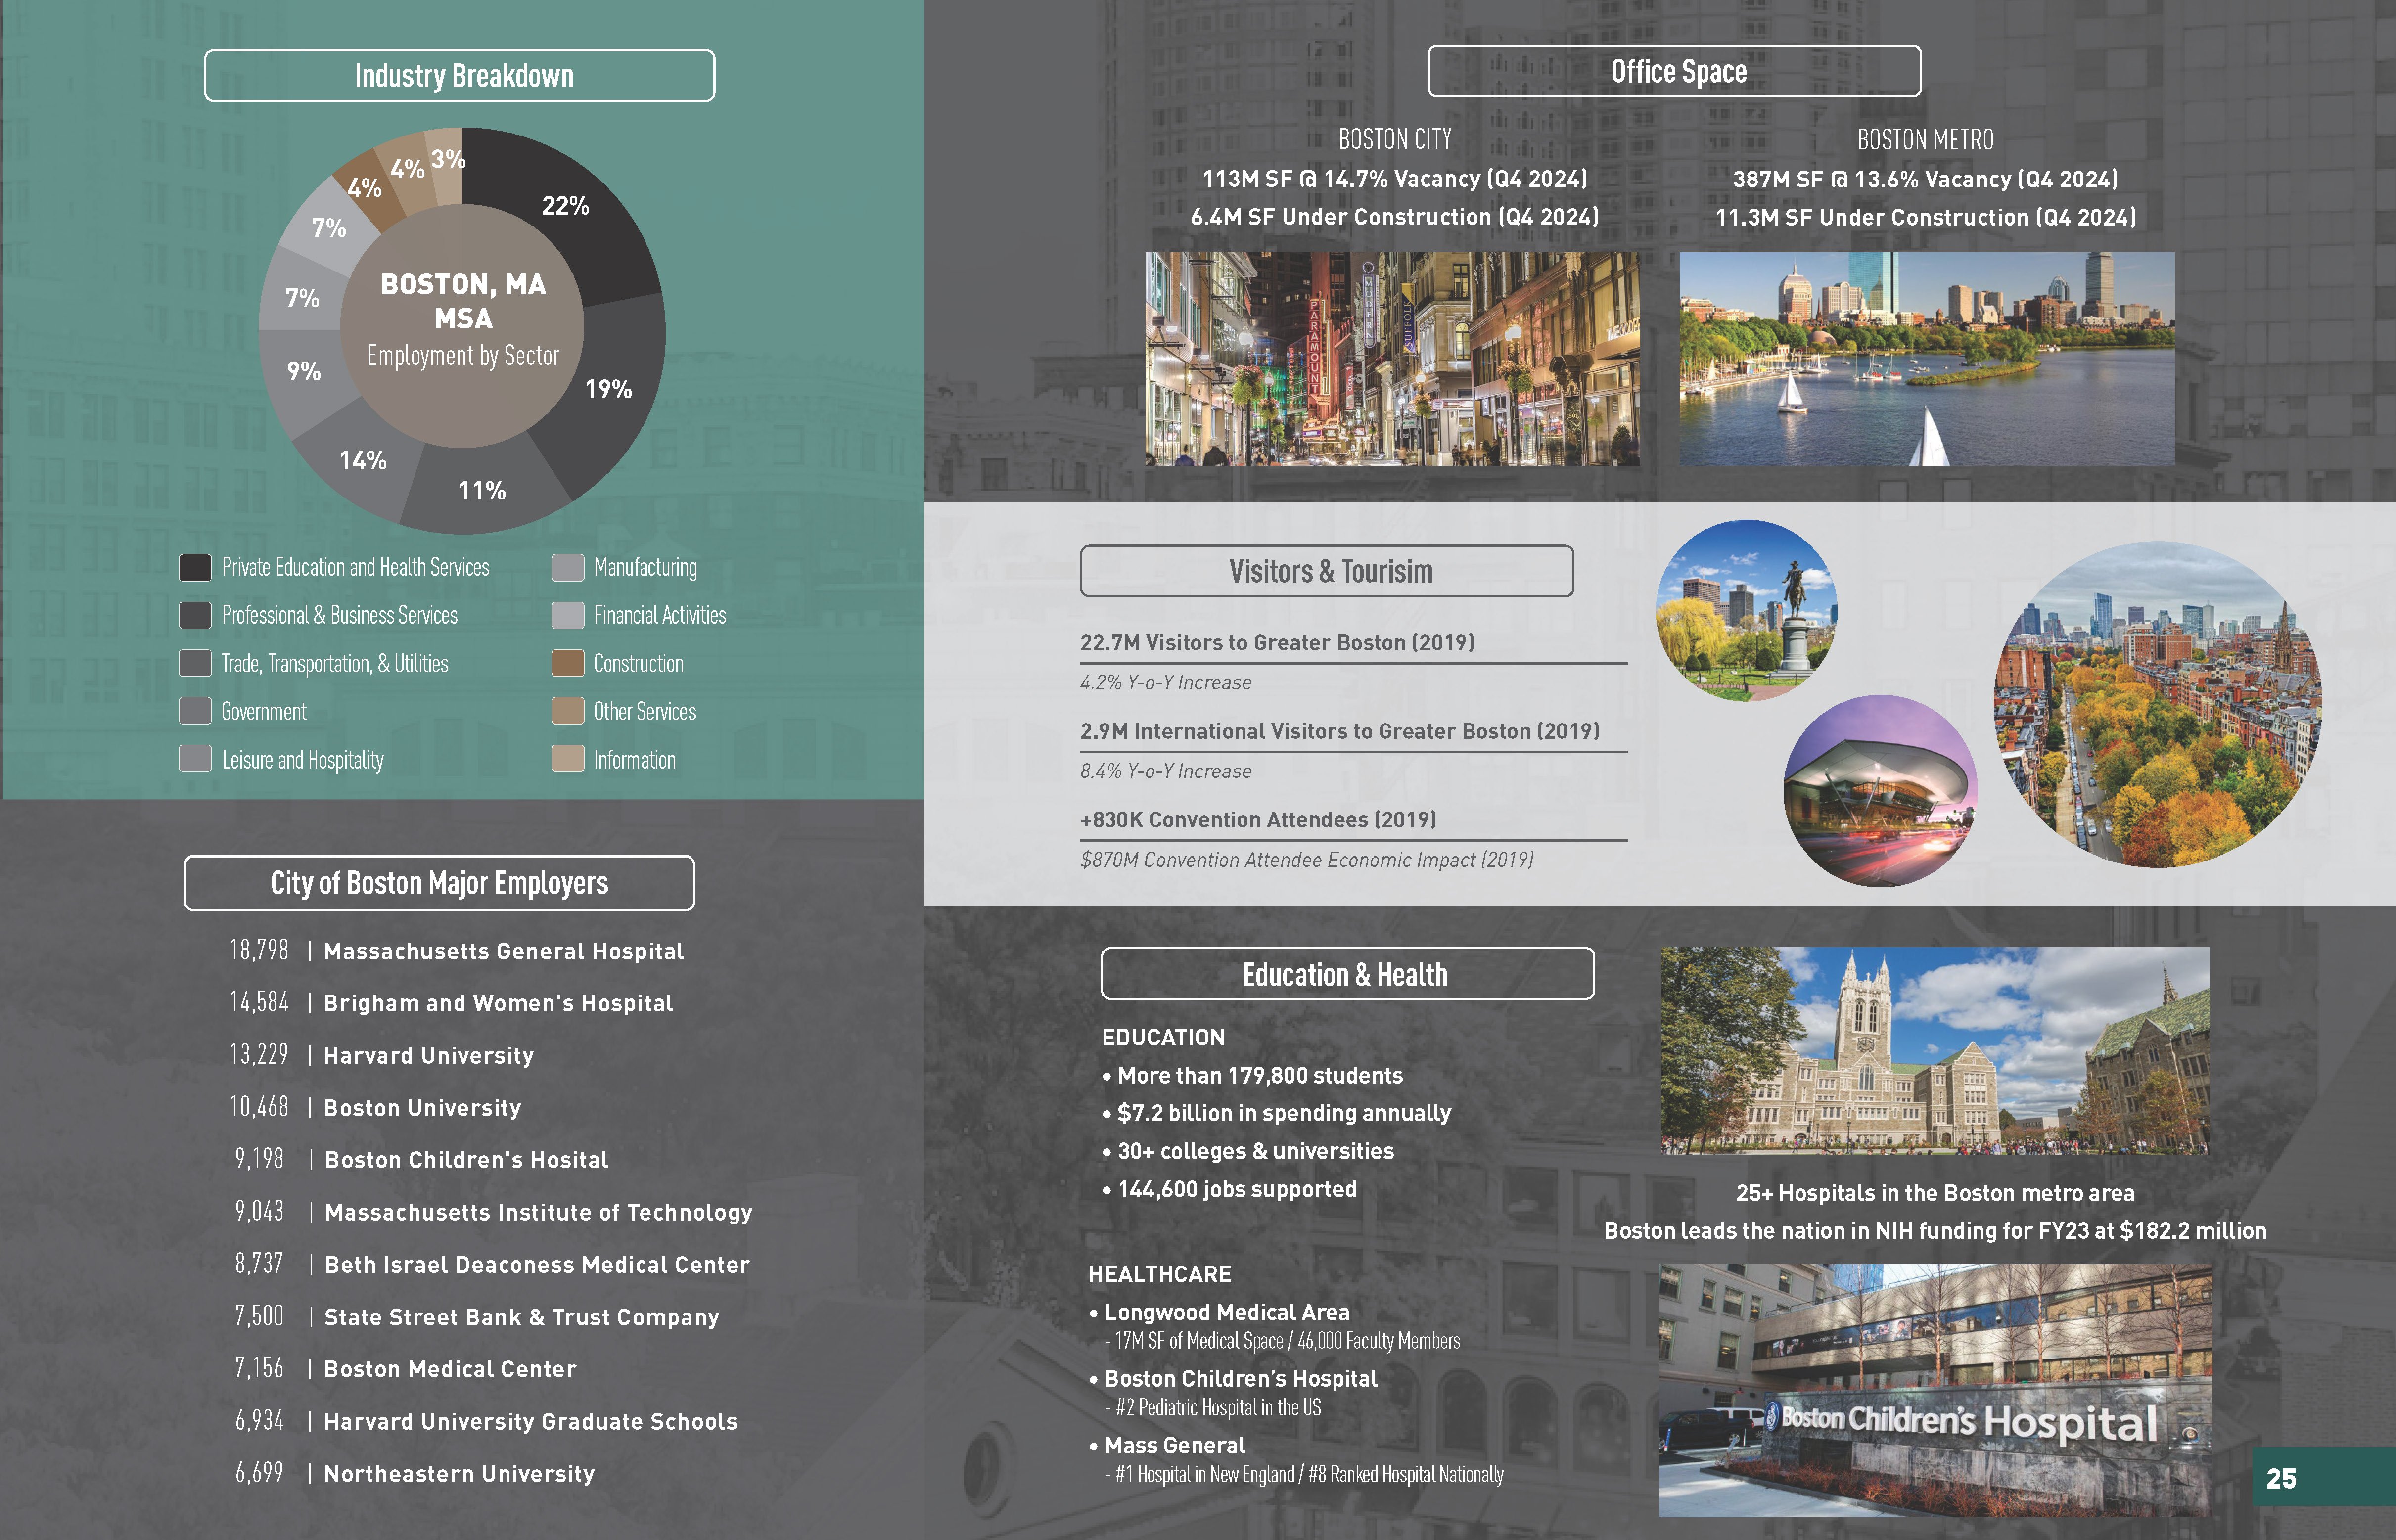Viewport: 2396px width, 1540px height.
Task: Click the Manufacturing legend swatch
Action: point(567,568)
